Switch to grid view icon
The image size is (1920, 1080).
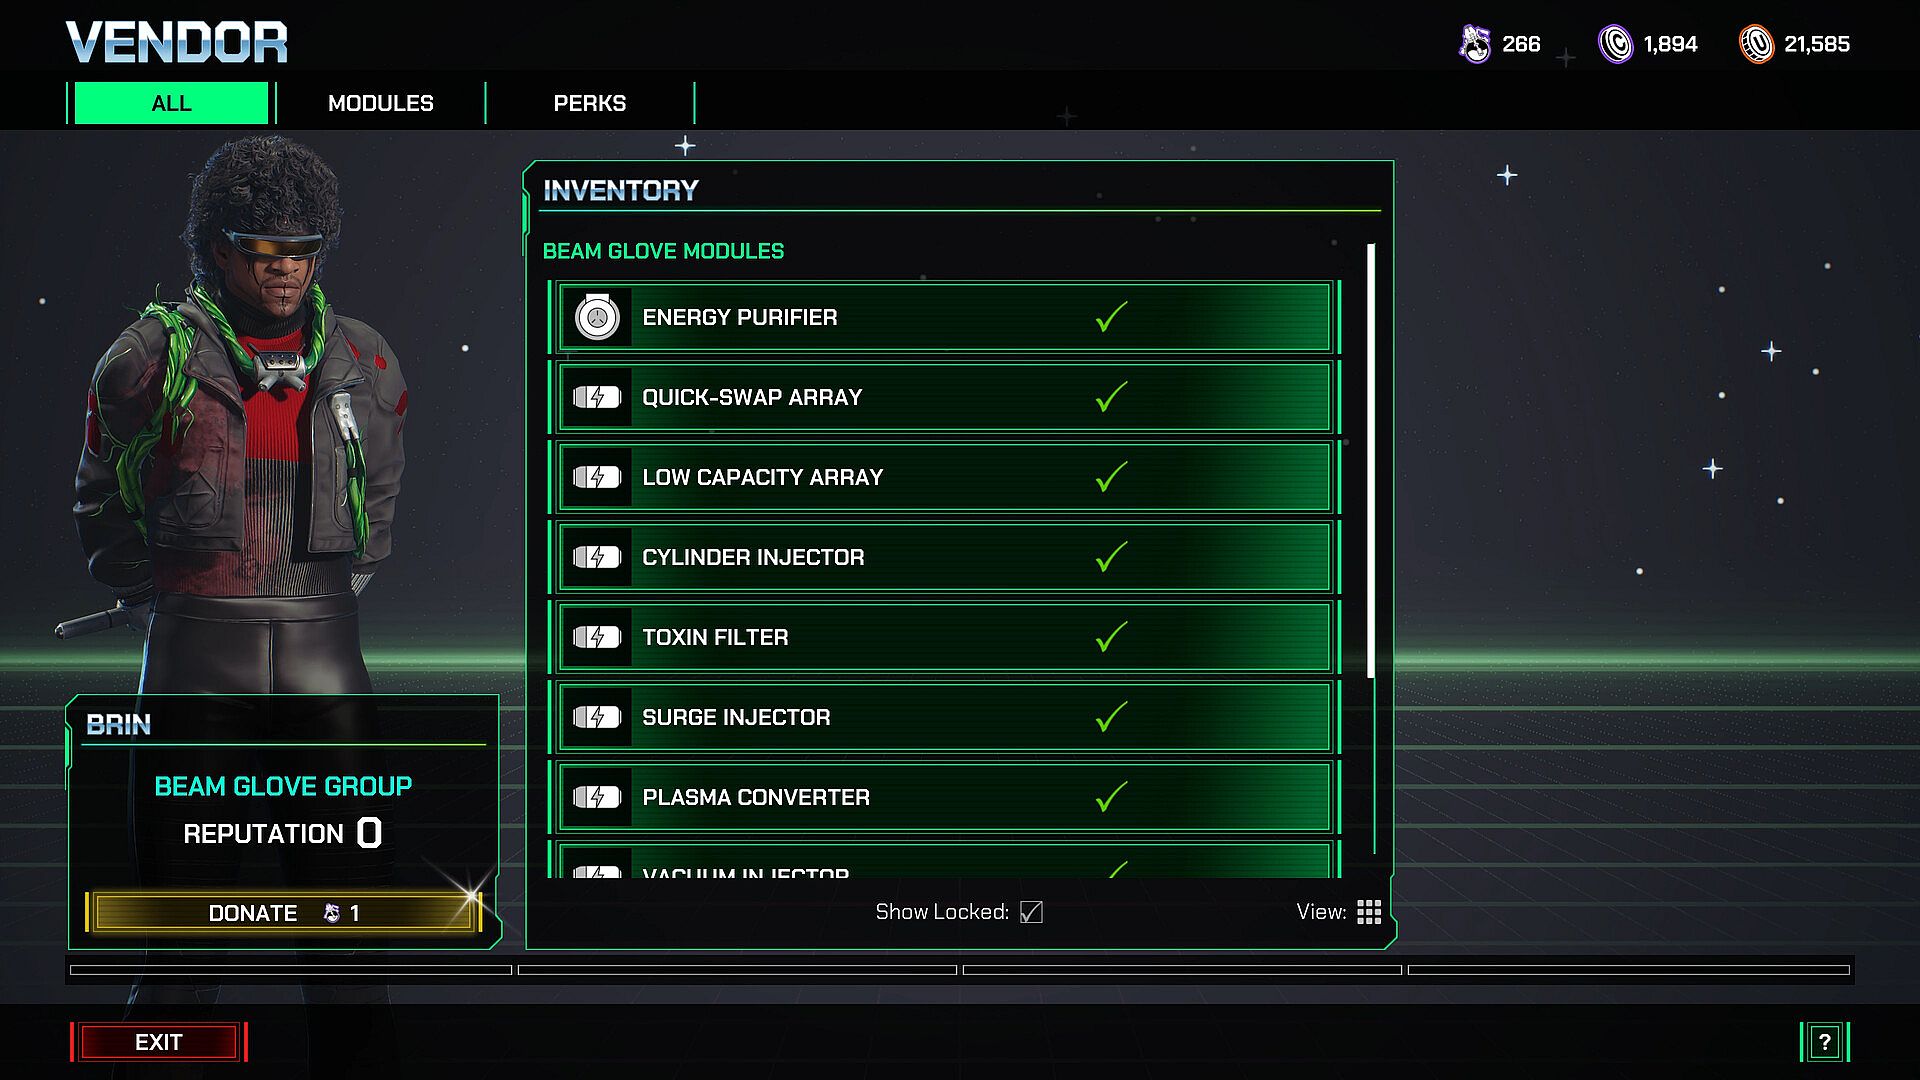[1369, 912]
